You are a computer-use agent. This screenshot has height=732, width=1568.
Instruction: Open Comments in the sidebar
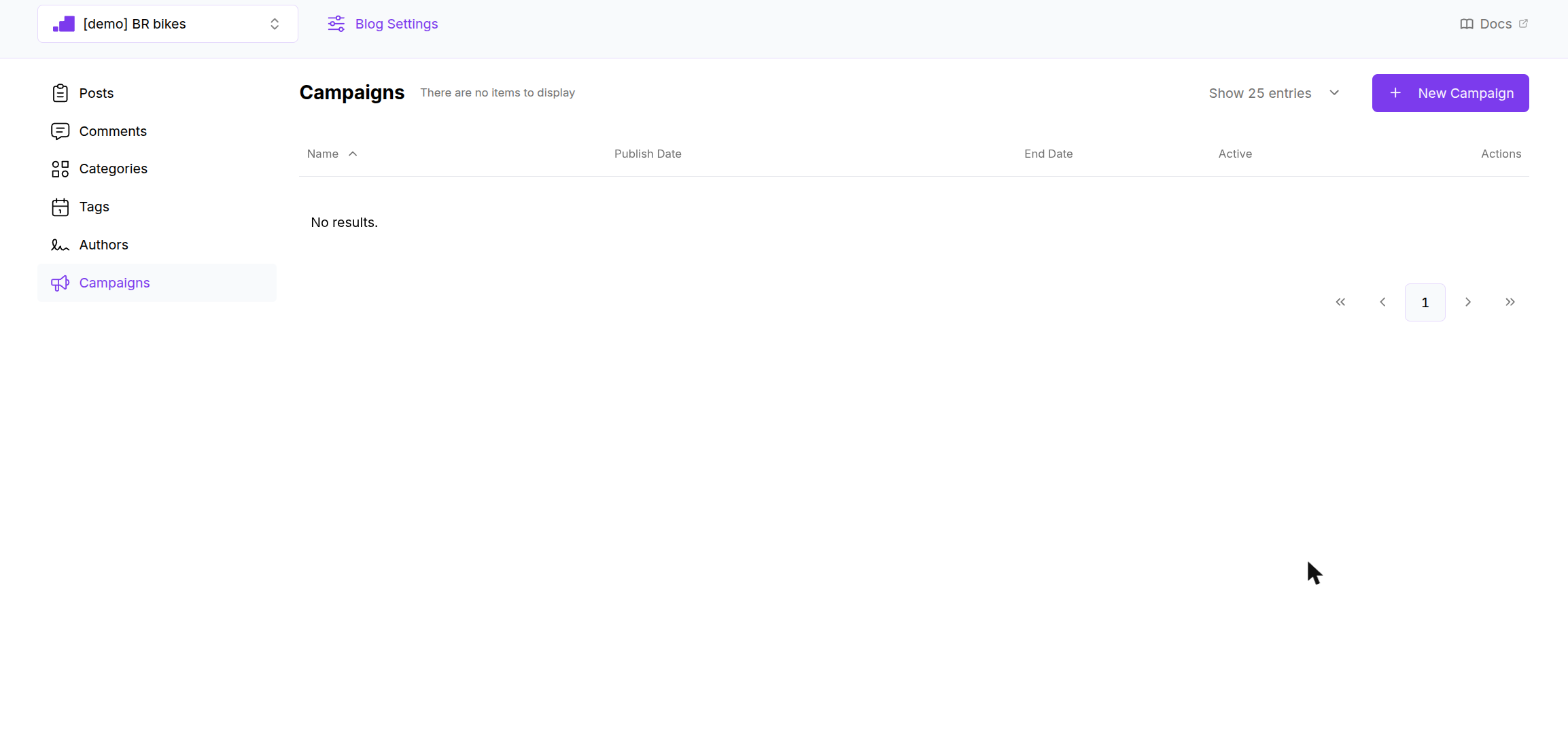point(157,131)
